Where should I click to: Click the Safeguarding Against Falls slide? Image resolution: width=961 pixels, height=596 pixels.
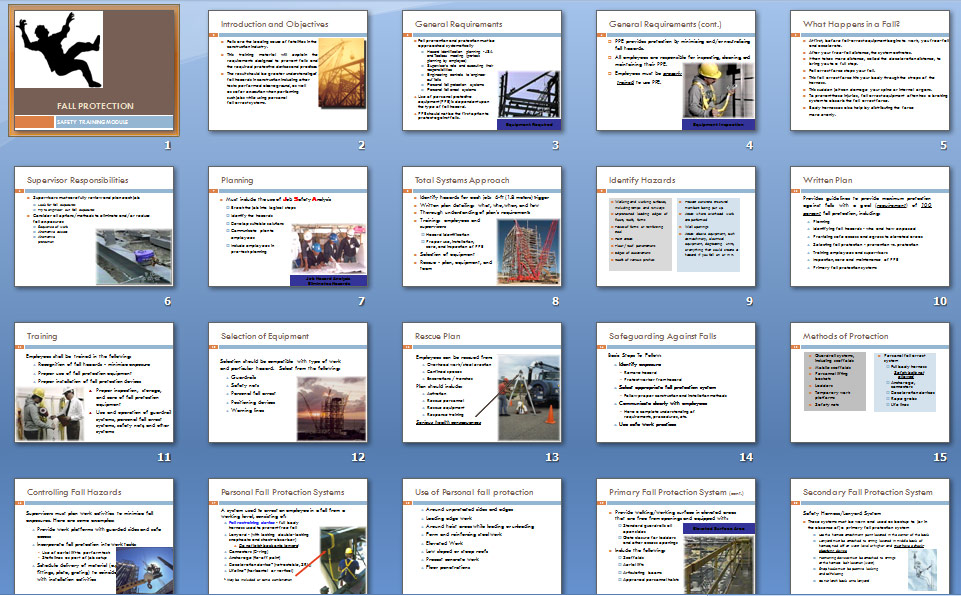pos(676,383)
